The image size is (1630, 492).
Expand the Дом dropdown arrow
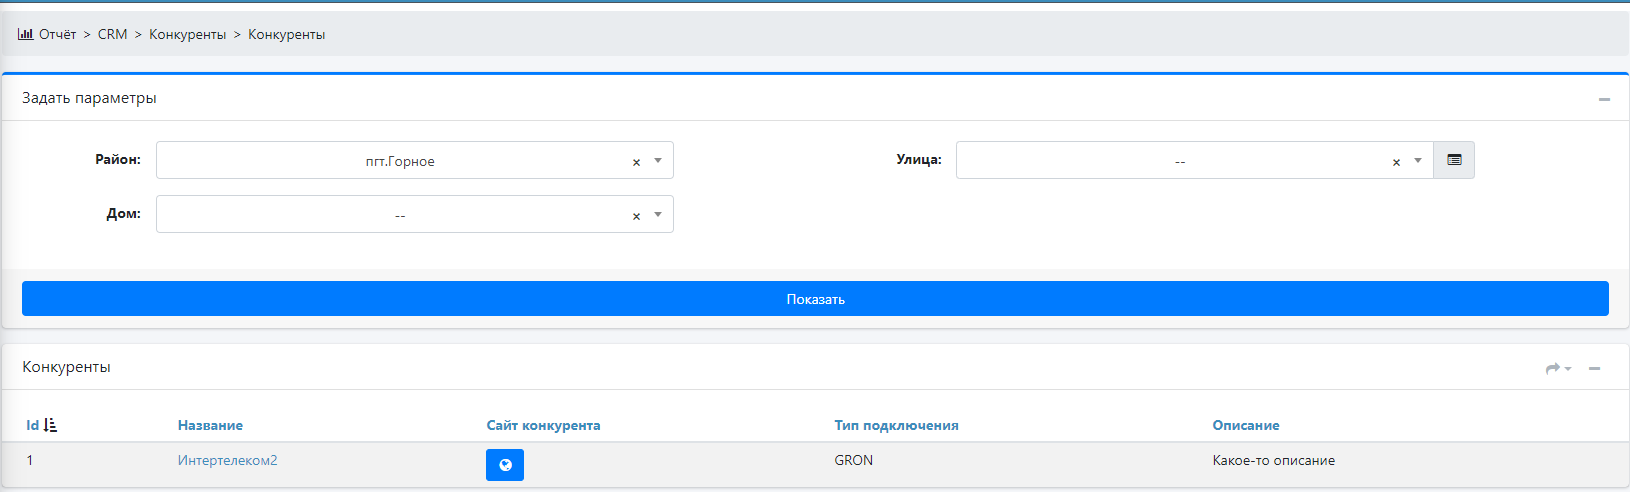pyautogui.click(x=658, y=215)
